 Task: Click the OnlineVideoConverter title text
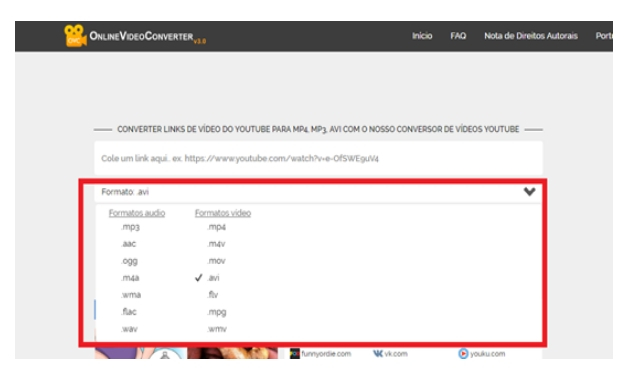point(141,36)
